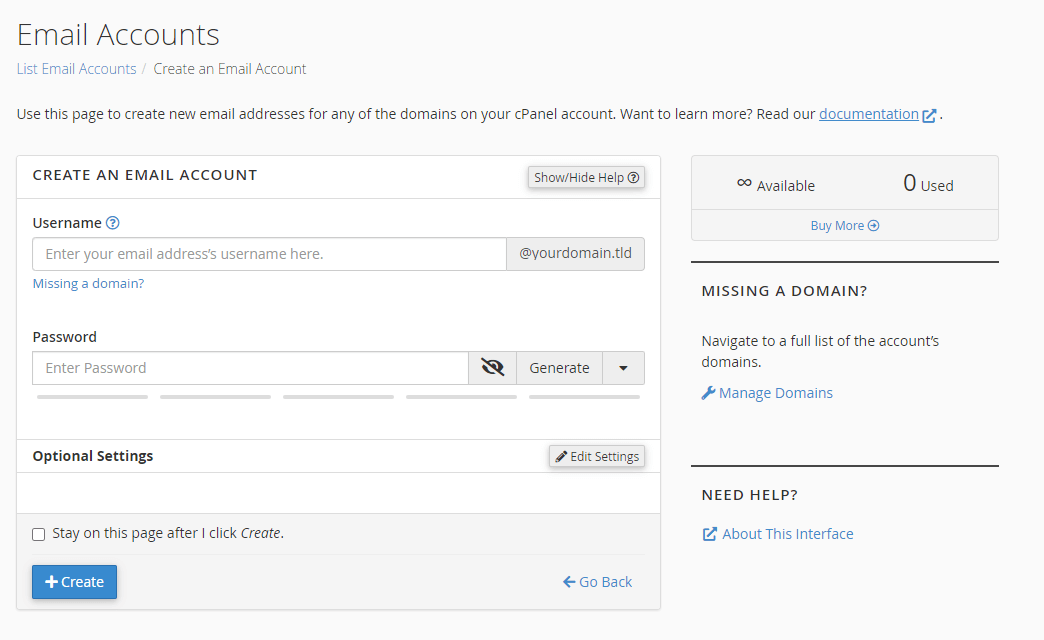Click the Optional Settings heading
The width and height of the screenshot is (1044, 640).
[93, 456]
